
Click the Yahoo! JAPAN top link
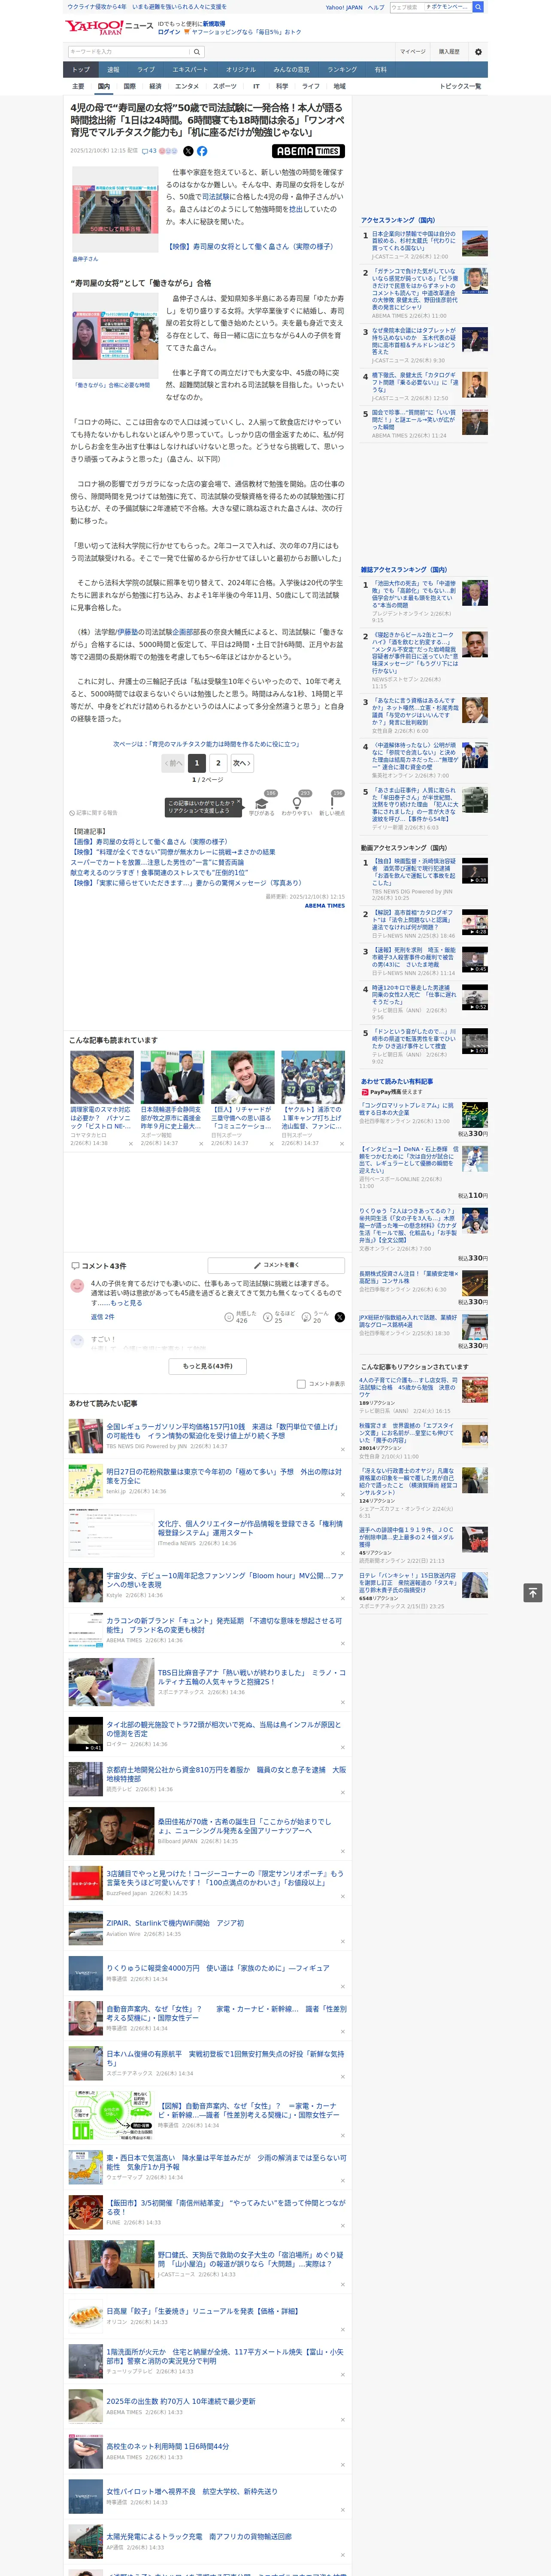(344, 7)
